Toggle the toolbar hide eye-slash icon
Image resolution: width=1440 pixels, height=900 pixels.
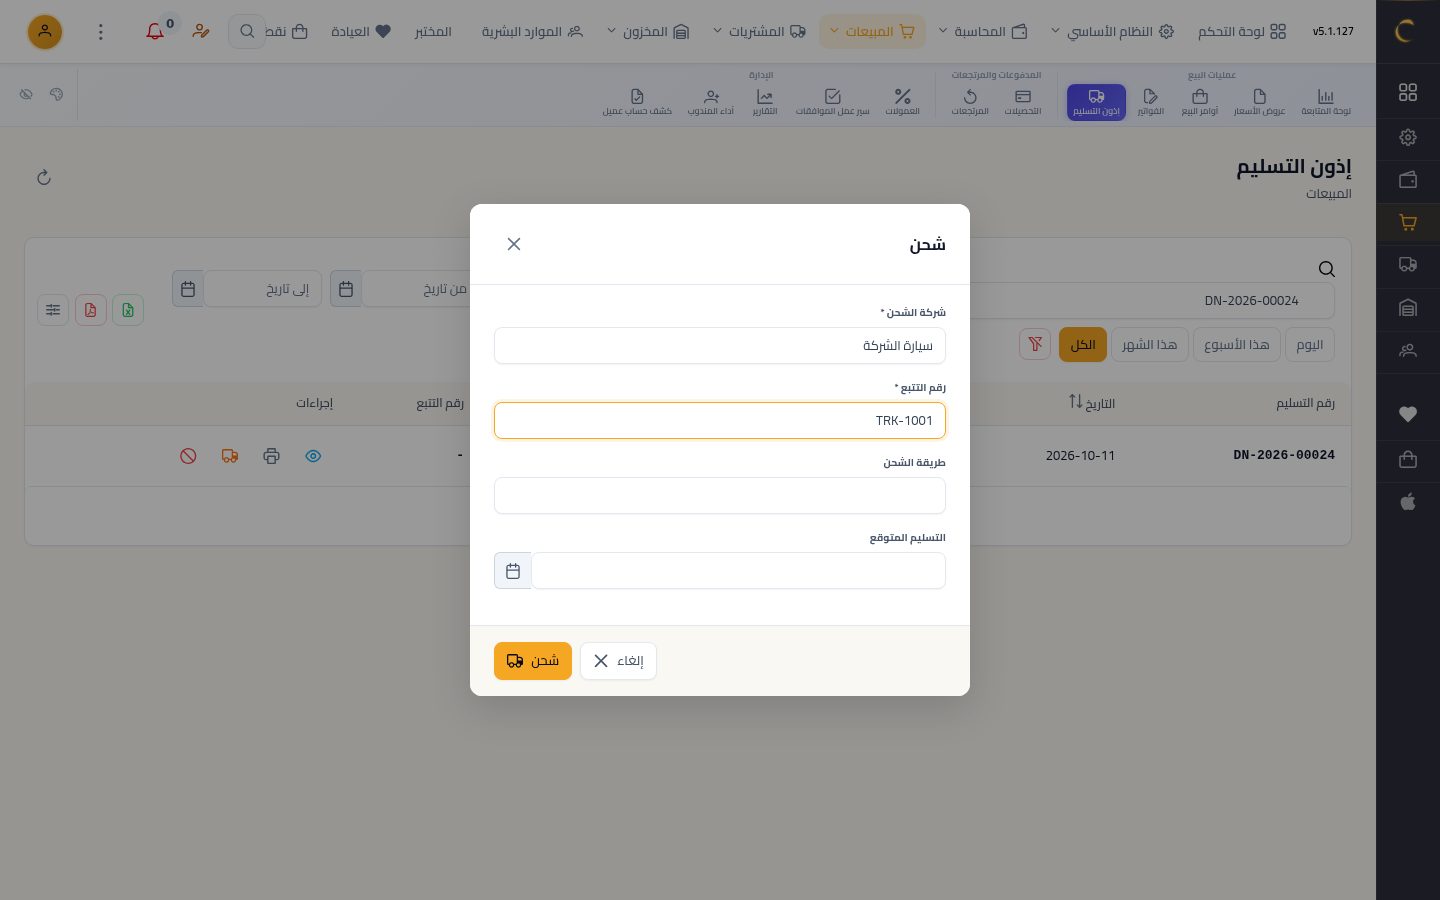pyautogui.click(x=26, y=94)
